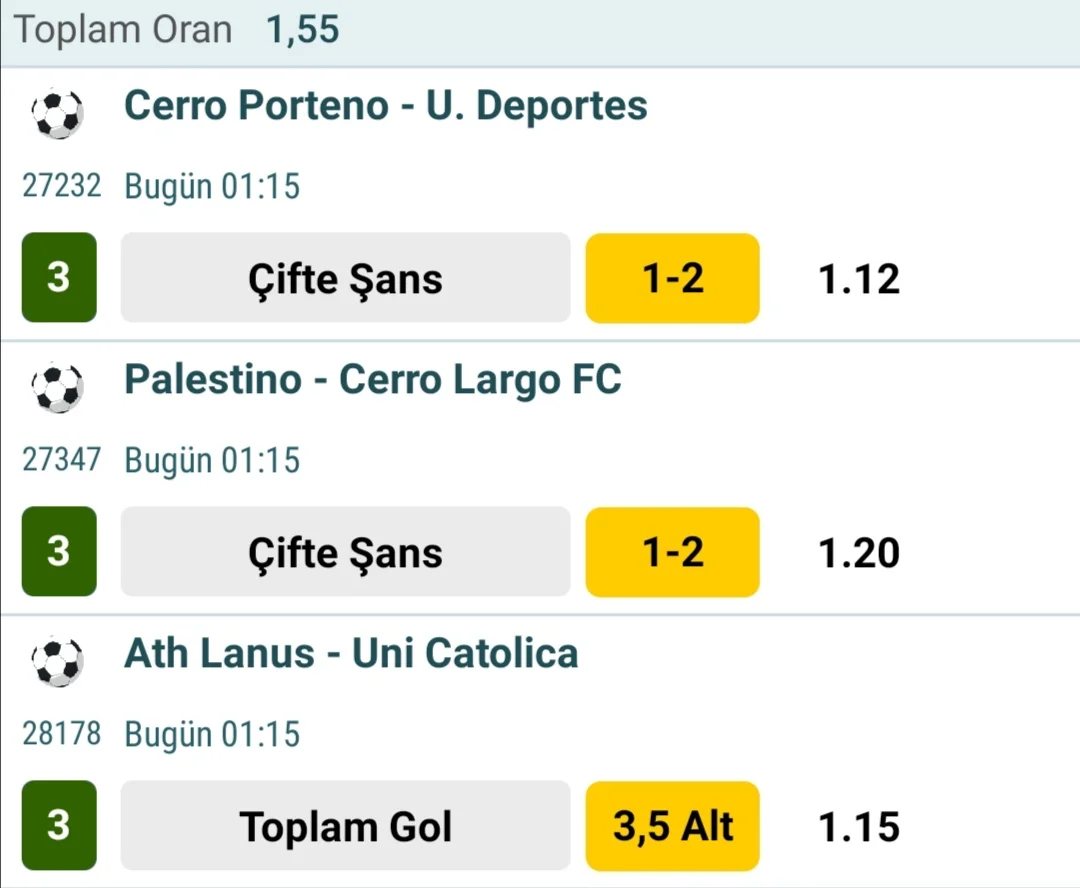Click Çifte Şans market for Cerro Porteno match

coord(345,278)
